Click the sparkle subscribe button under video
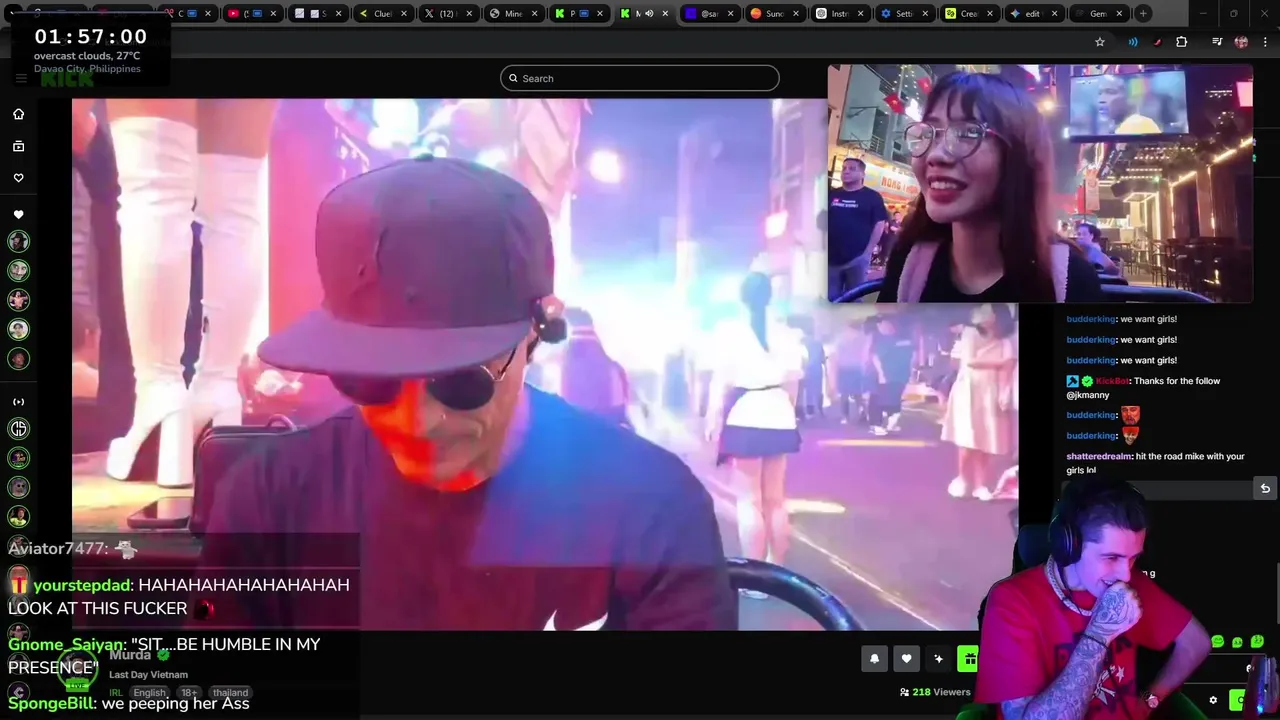This screenshot has width=1280, height=720. pyautogui.click(x=938, y=658)
